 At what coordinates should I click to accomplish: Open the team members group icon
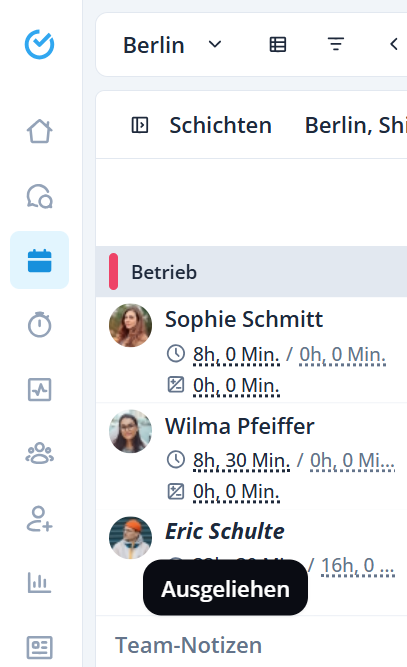[x=40, y=453]
